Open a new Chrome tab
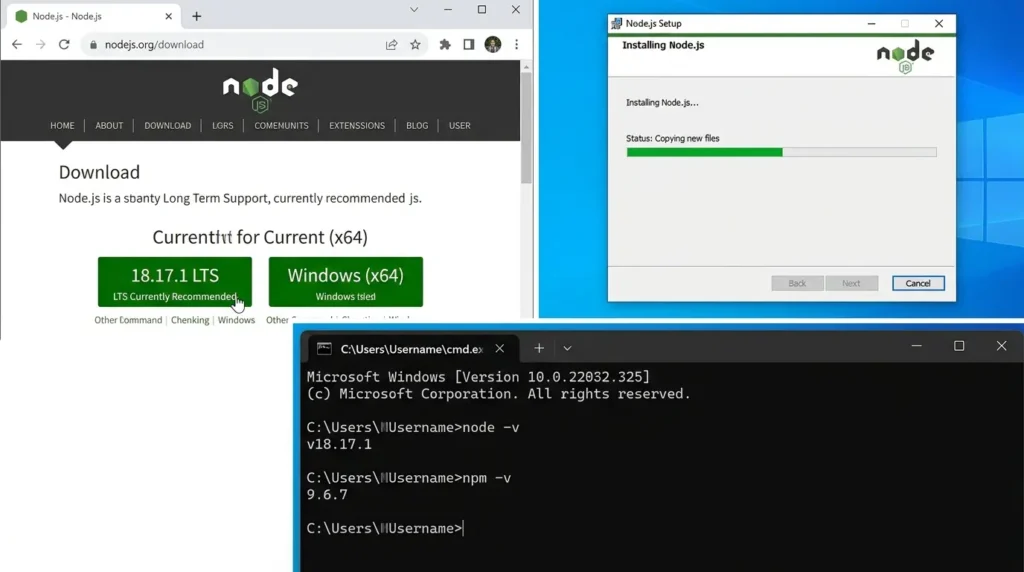This screenshot has width=1024, height=572. [197, 16]
